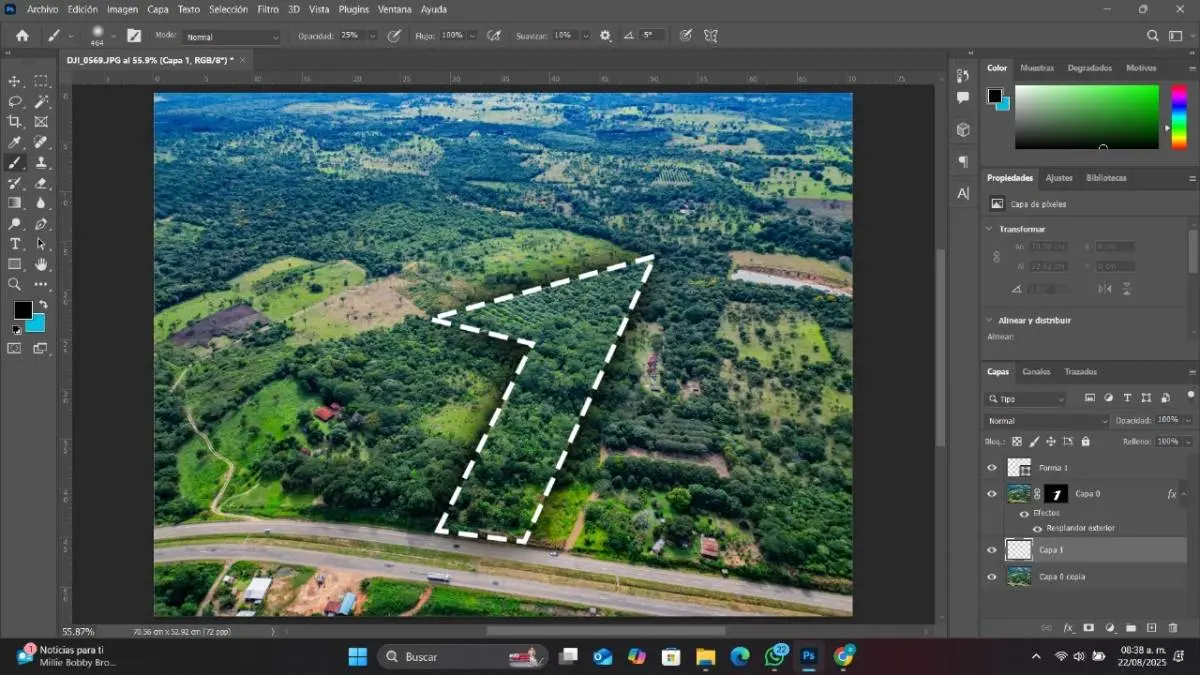Open the Filtro menu
Viewport: 1200px width, 675px height.
pos(268,9)
